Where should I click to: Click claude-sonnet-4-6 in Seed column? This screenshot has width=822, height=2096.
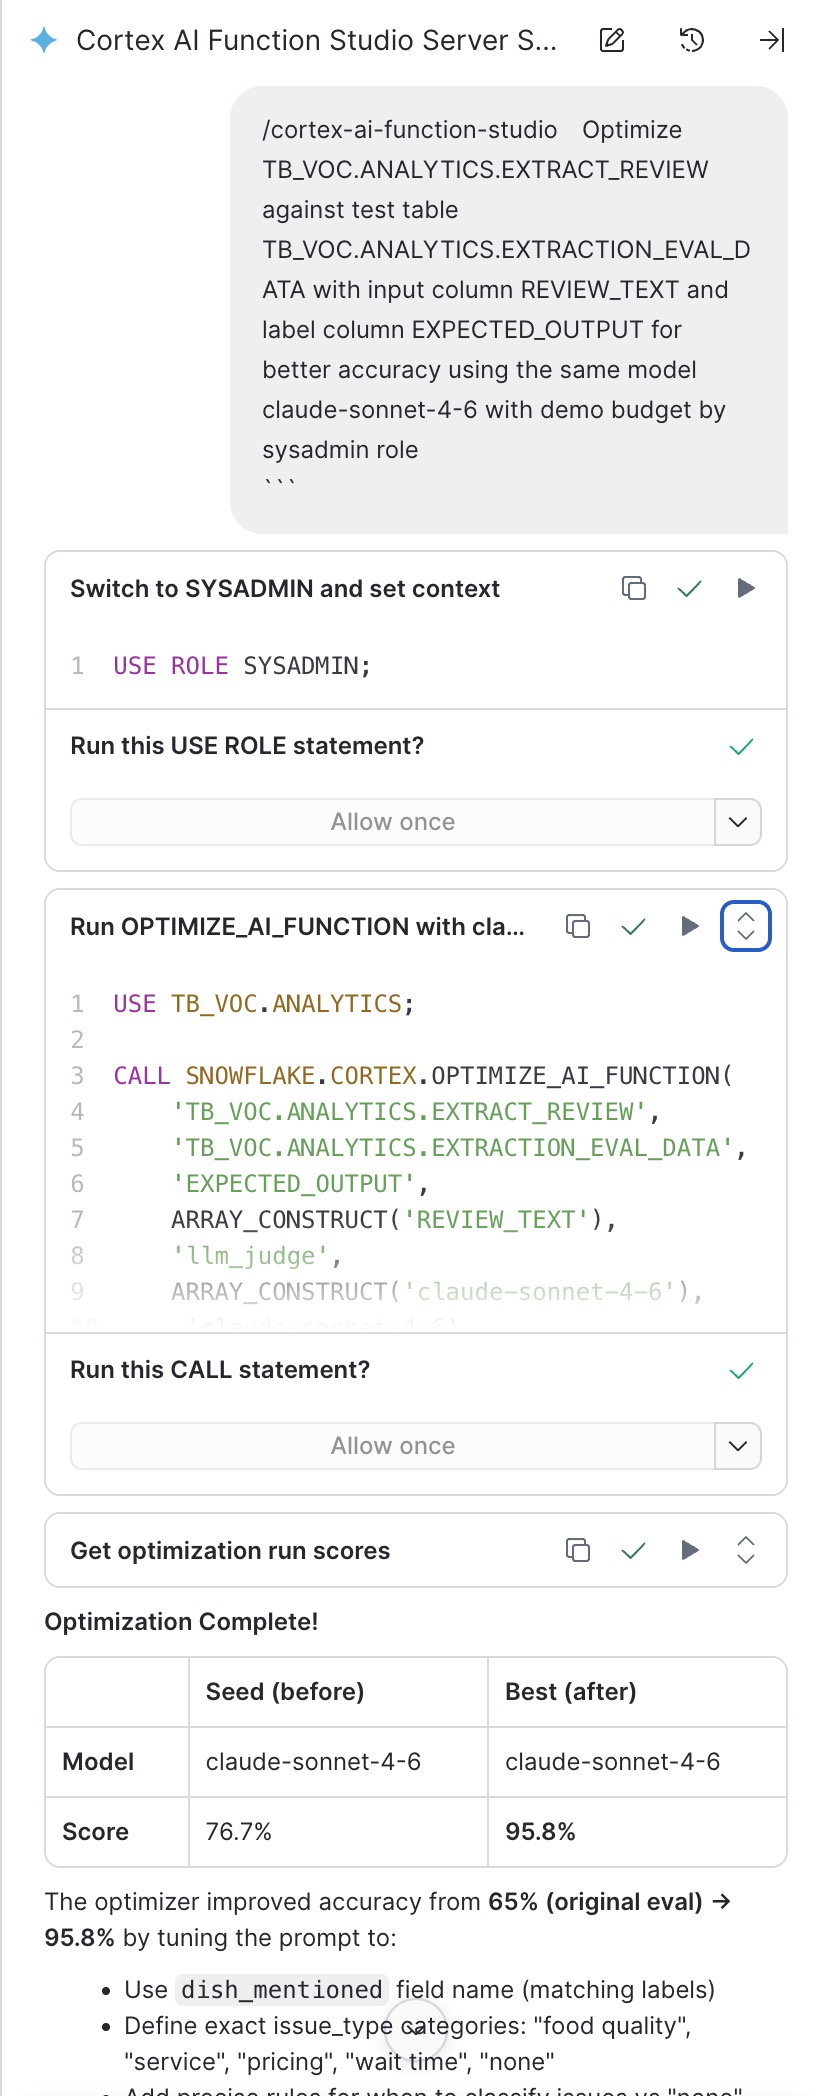[x=313, y=1762]
